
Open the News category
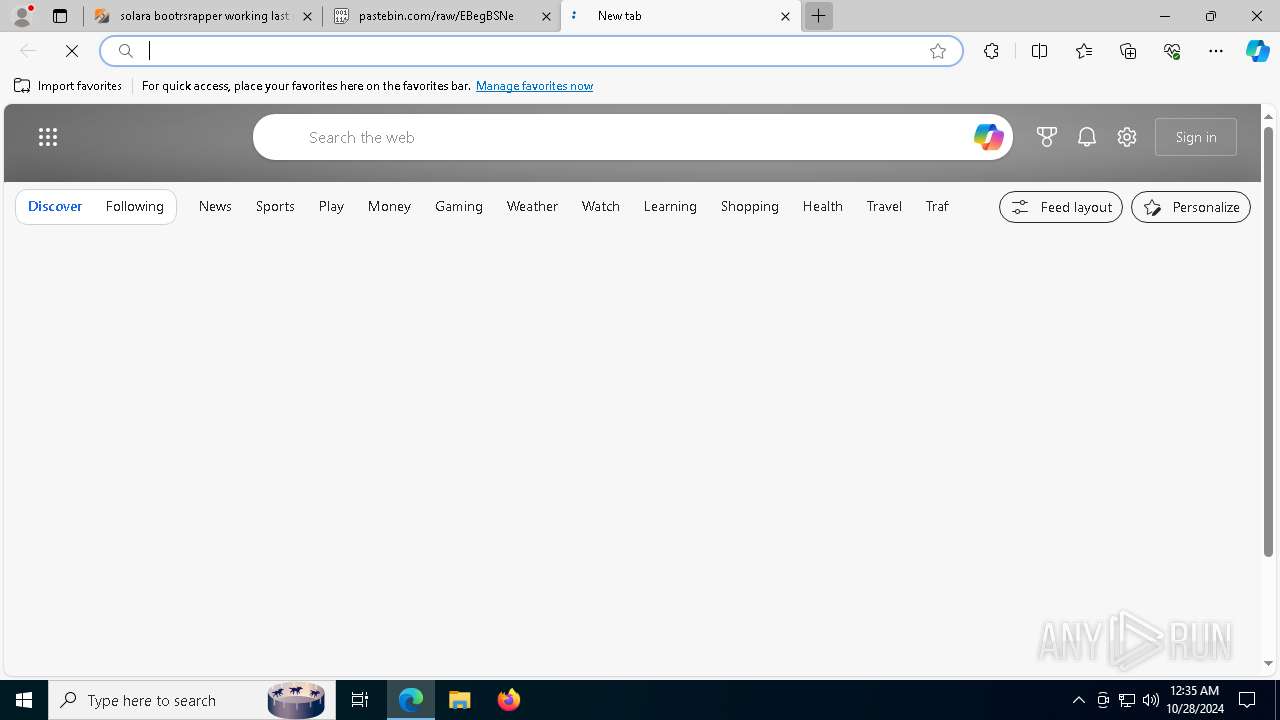[215, 206]
